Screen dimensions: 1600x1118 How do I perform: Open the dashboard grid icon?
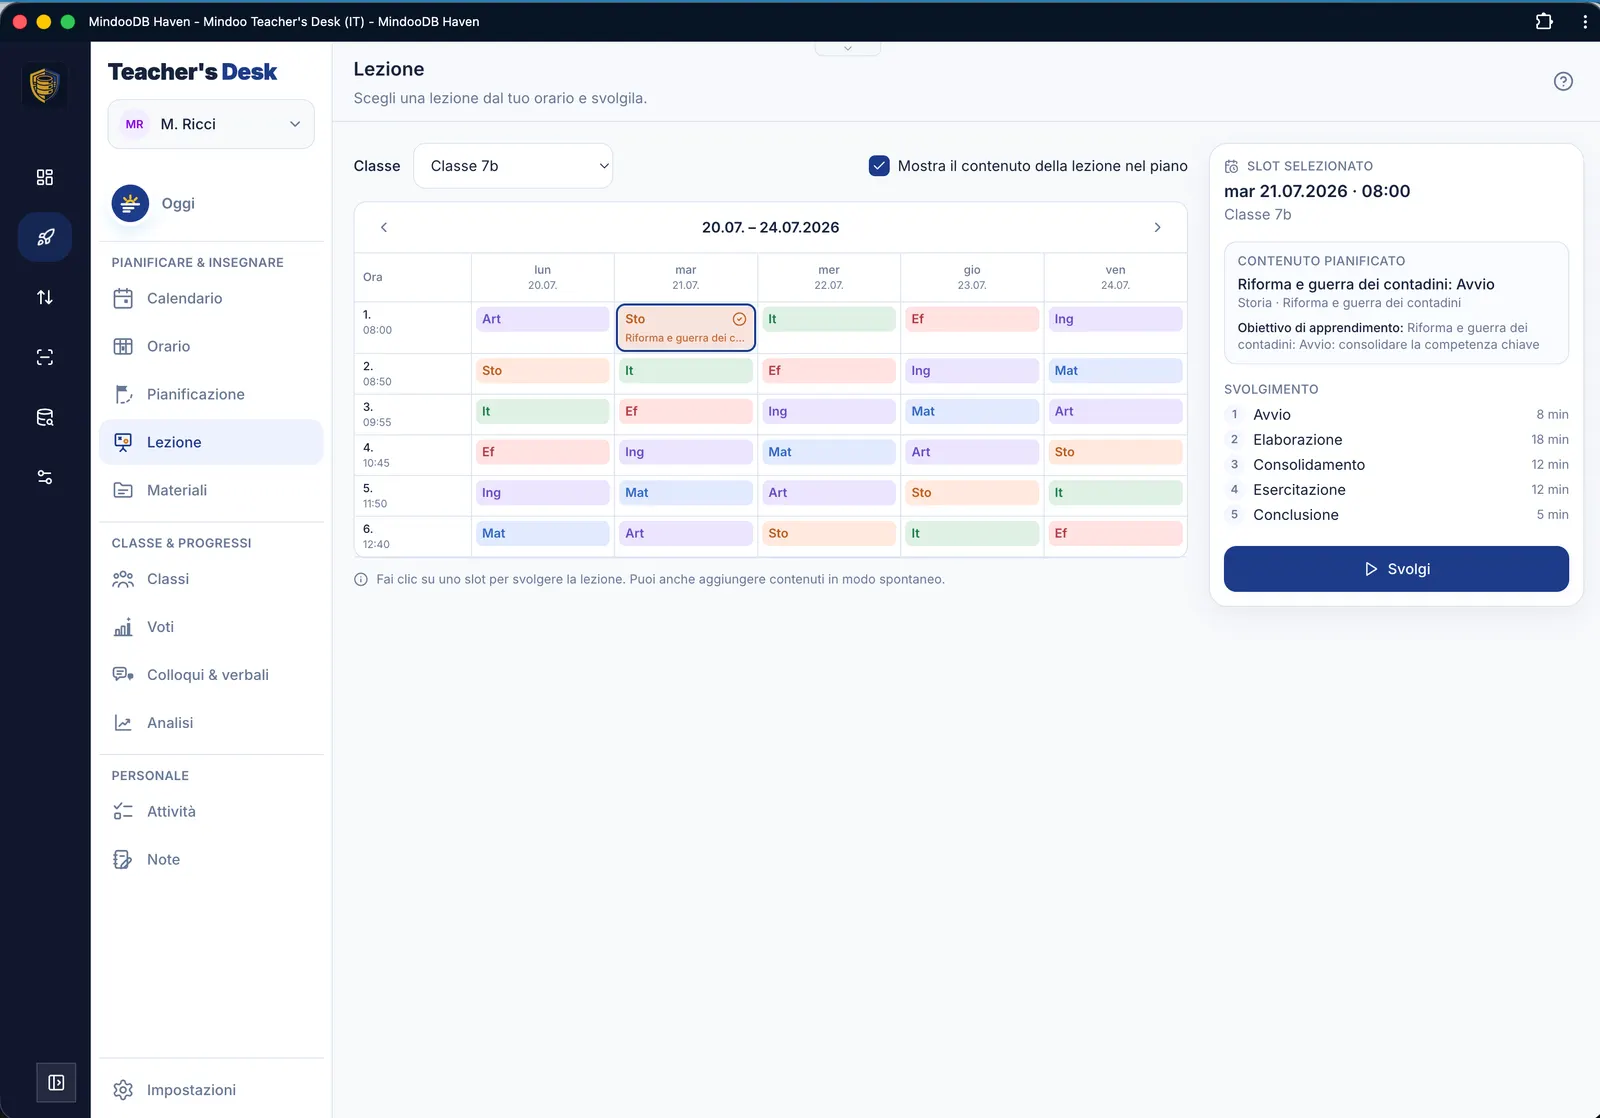coord(45,177)
